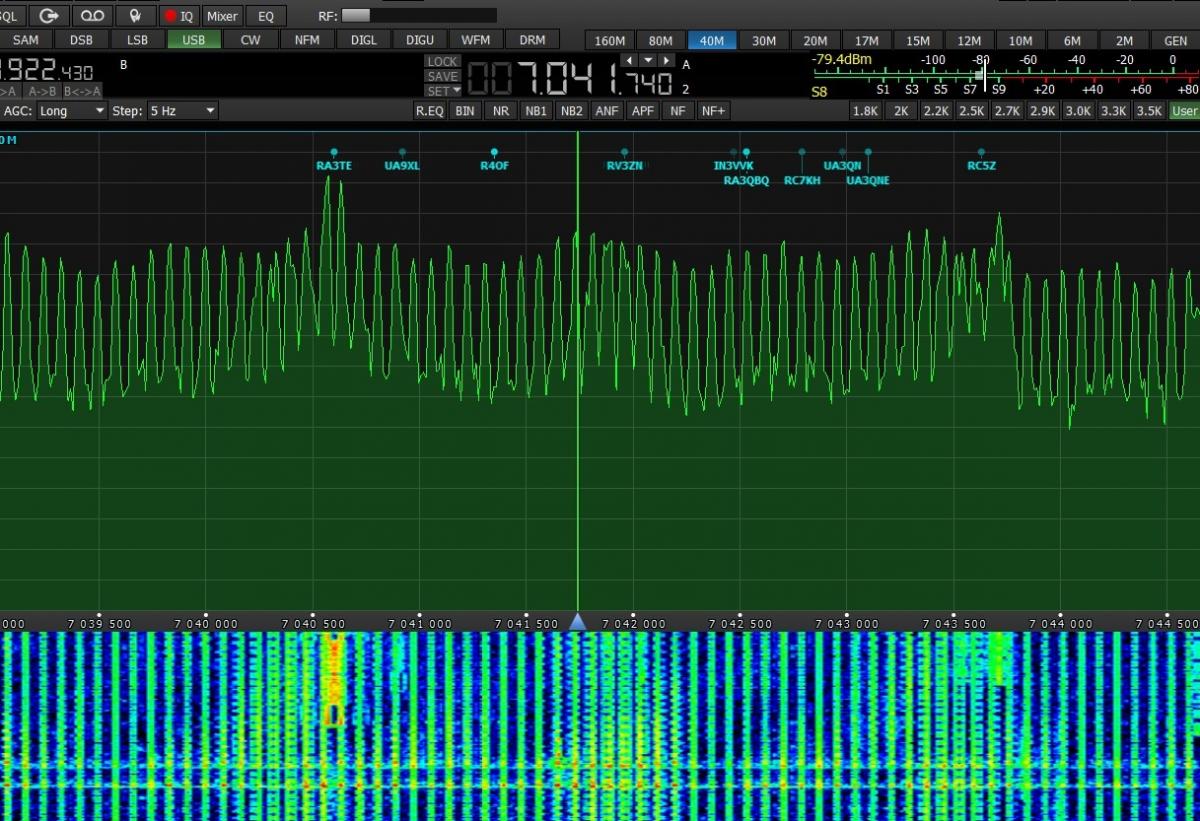
Task: Click the right arrow above frequency display
Action: pyautogui.click(x=665, y=61)
